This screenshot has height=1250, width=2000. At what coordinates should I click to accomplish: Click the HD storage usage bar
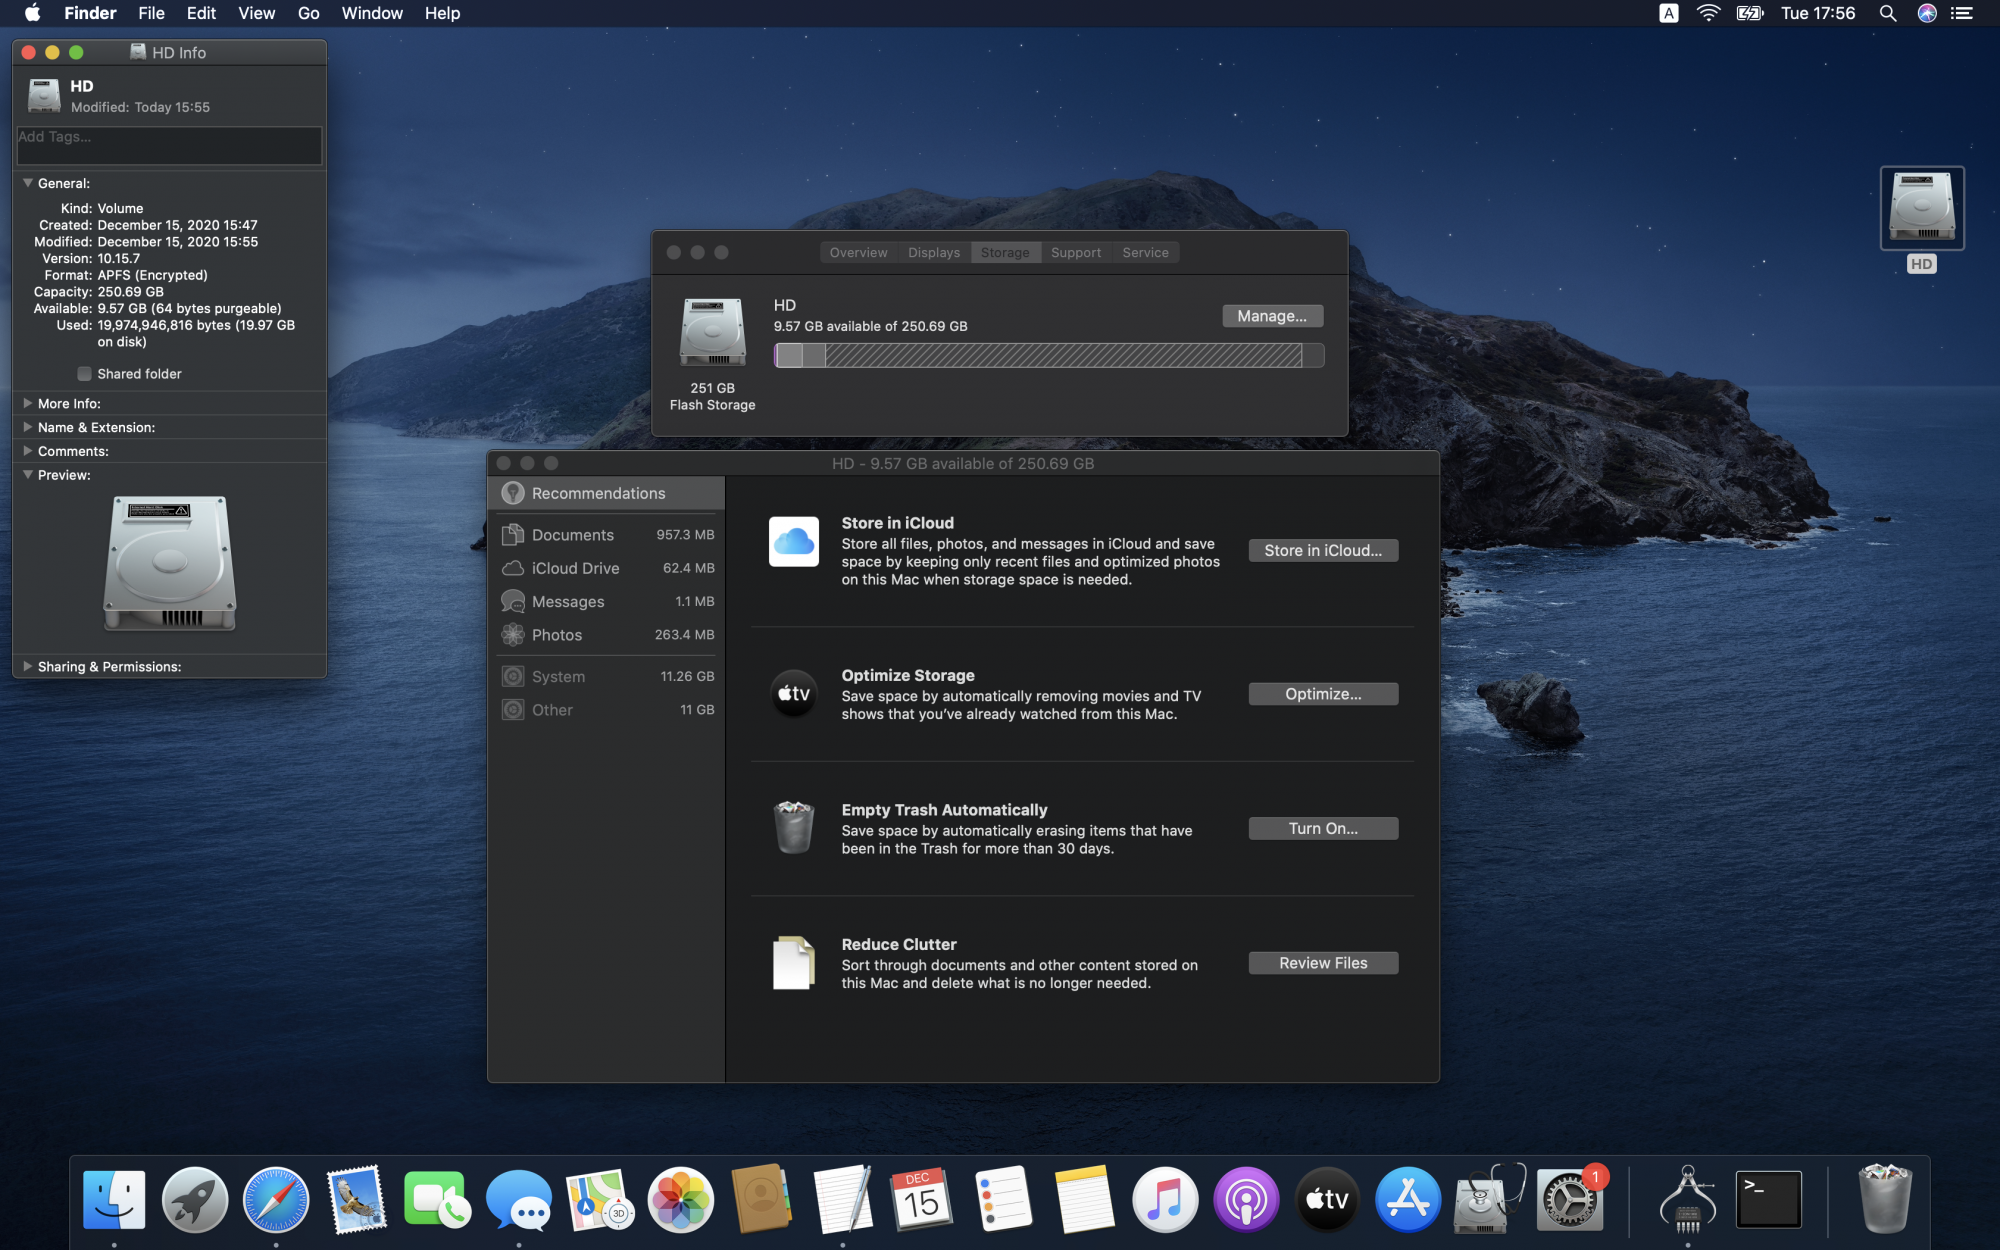1048,355
